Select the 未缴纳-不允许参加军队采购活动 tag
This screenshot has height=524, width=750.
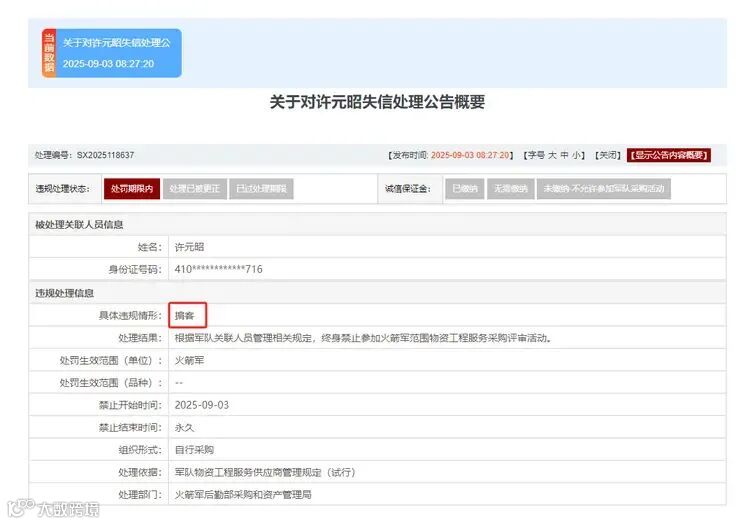604,189
